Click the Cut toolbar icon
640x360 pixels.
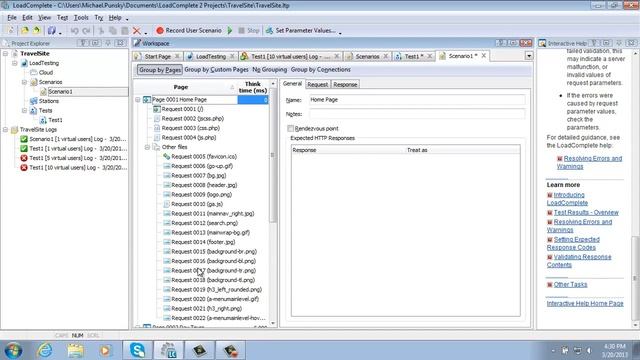pos(101,31)
